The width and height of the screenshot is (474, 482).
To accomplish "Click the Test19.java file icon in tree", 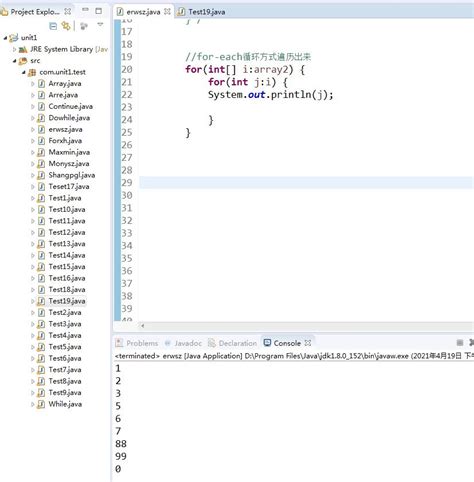I will [41, 301].
